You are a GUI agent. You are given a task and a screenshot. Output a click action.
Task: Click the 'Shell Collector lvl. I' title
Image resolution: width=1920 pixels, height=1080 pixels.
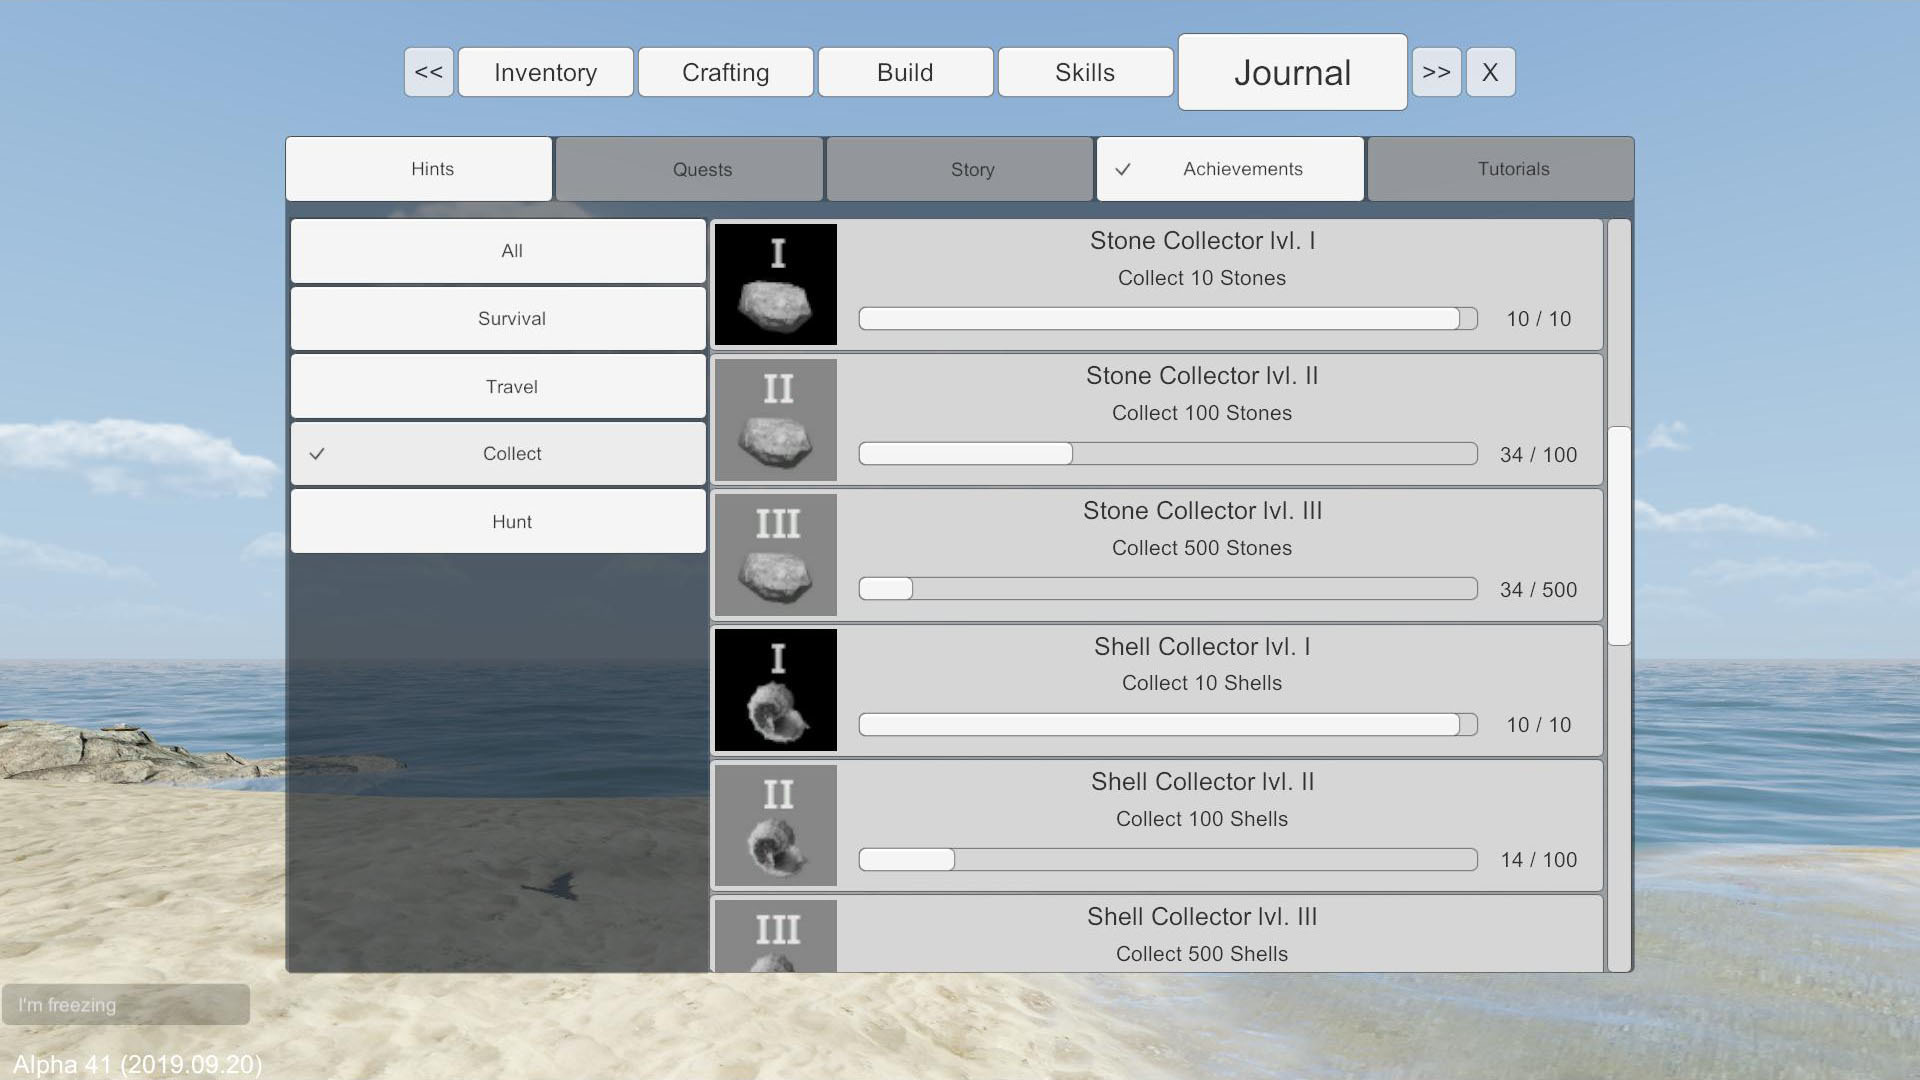click(x=1202, y=647)
